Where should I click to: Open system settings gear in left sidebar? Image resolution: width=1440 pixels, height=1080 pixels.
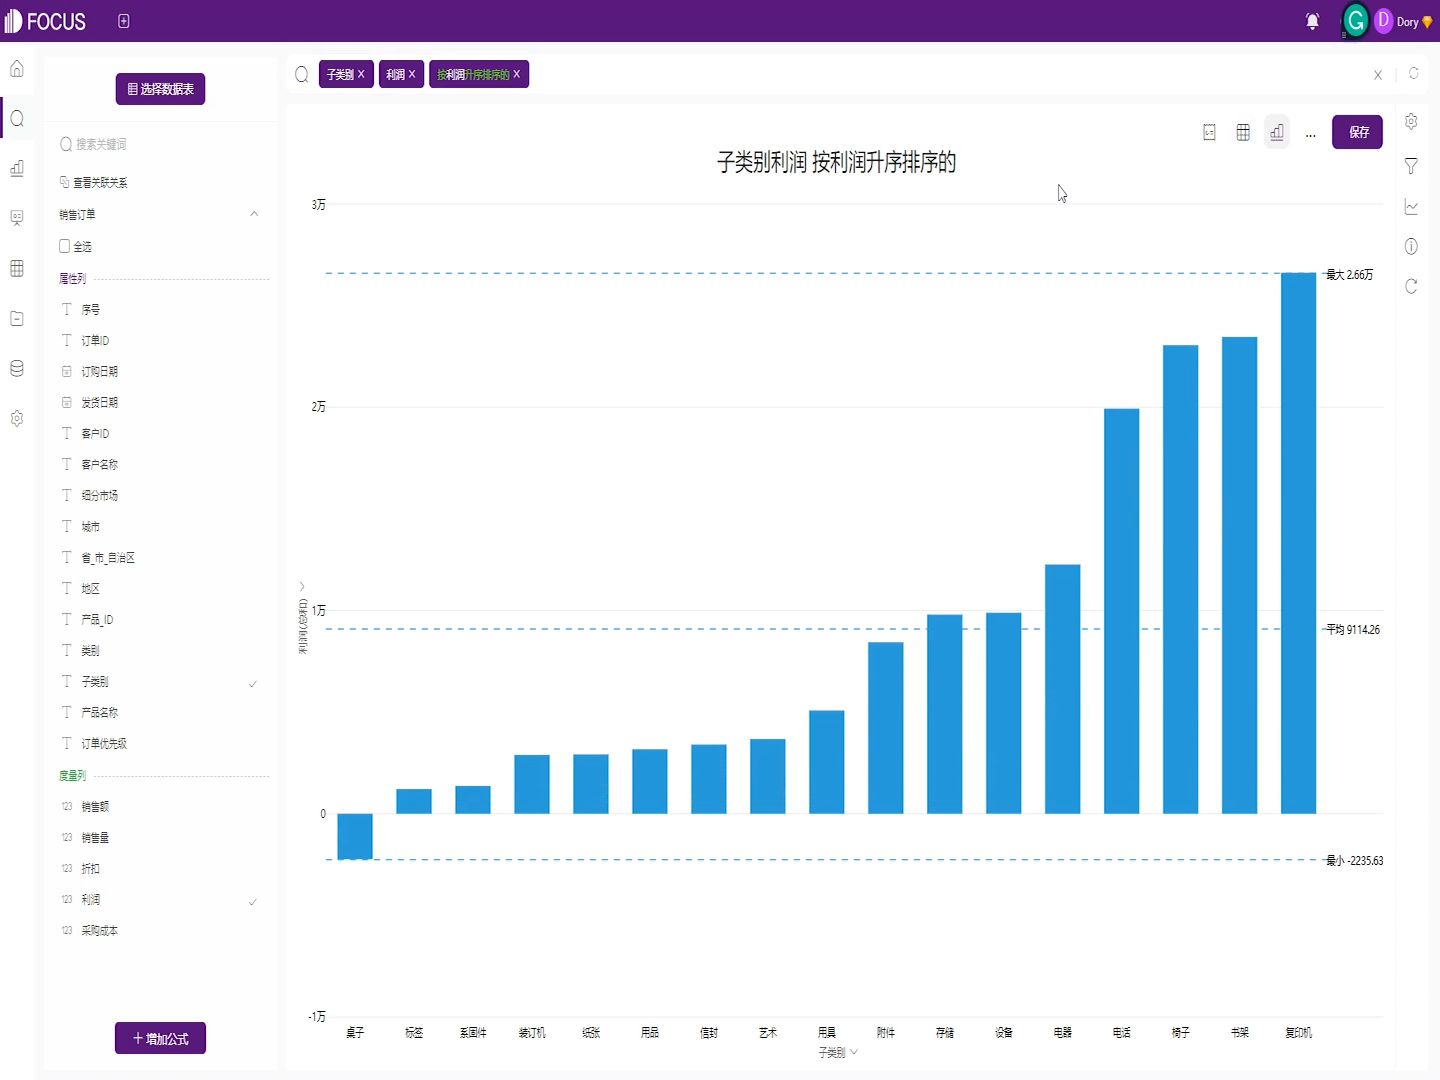(x=17, y=418)
